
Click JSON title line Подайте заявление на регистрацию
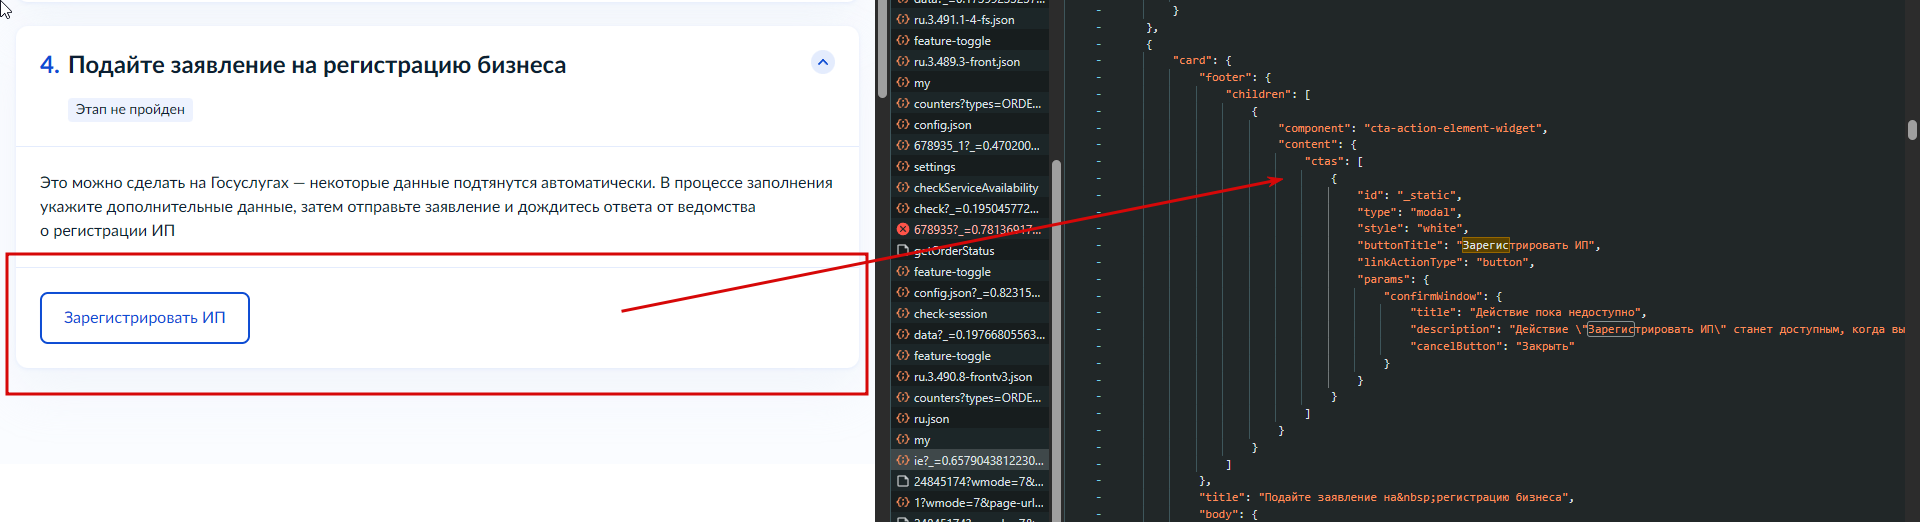click(x=1386, y=498)
